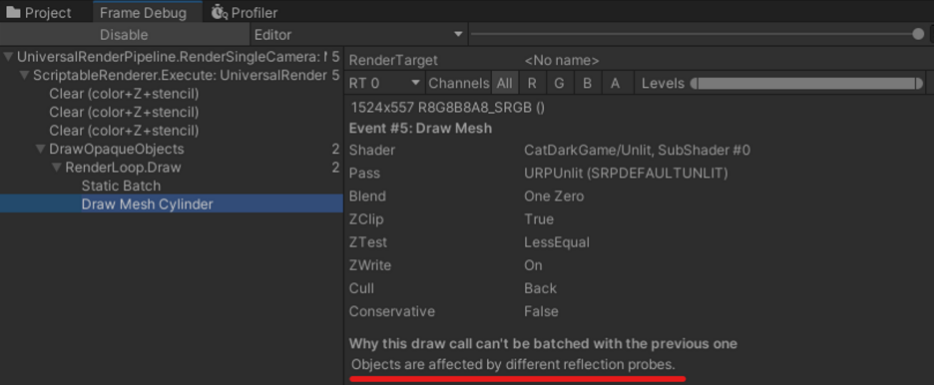Select the Static Batch event
The width and height of the screenshot is (934, 385).
pos(121,186)
